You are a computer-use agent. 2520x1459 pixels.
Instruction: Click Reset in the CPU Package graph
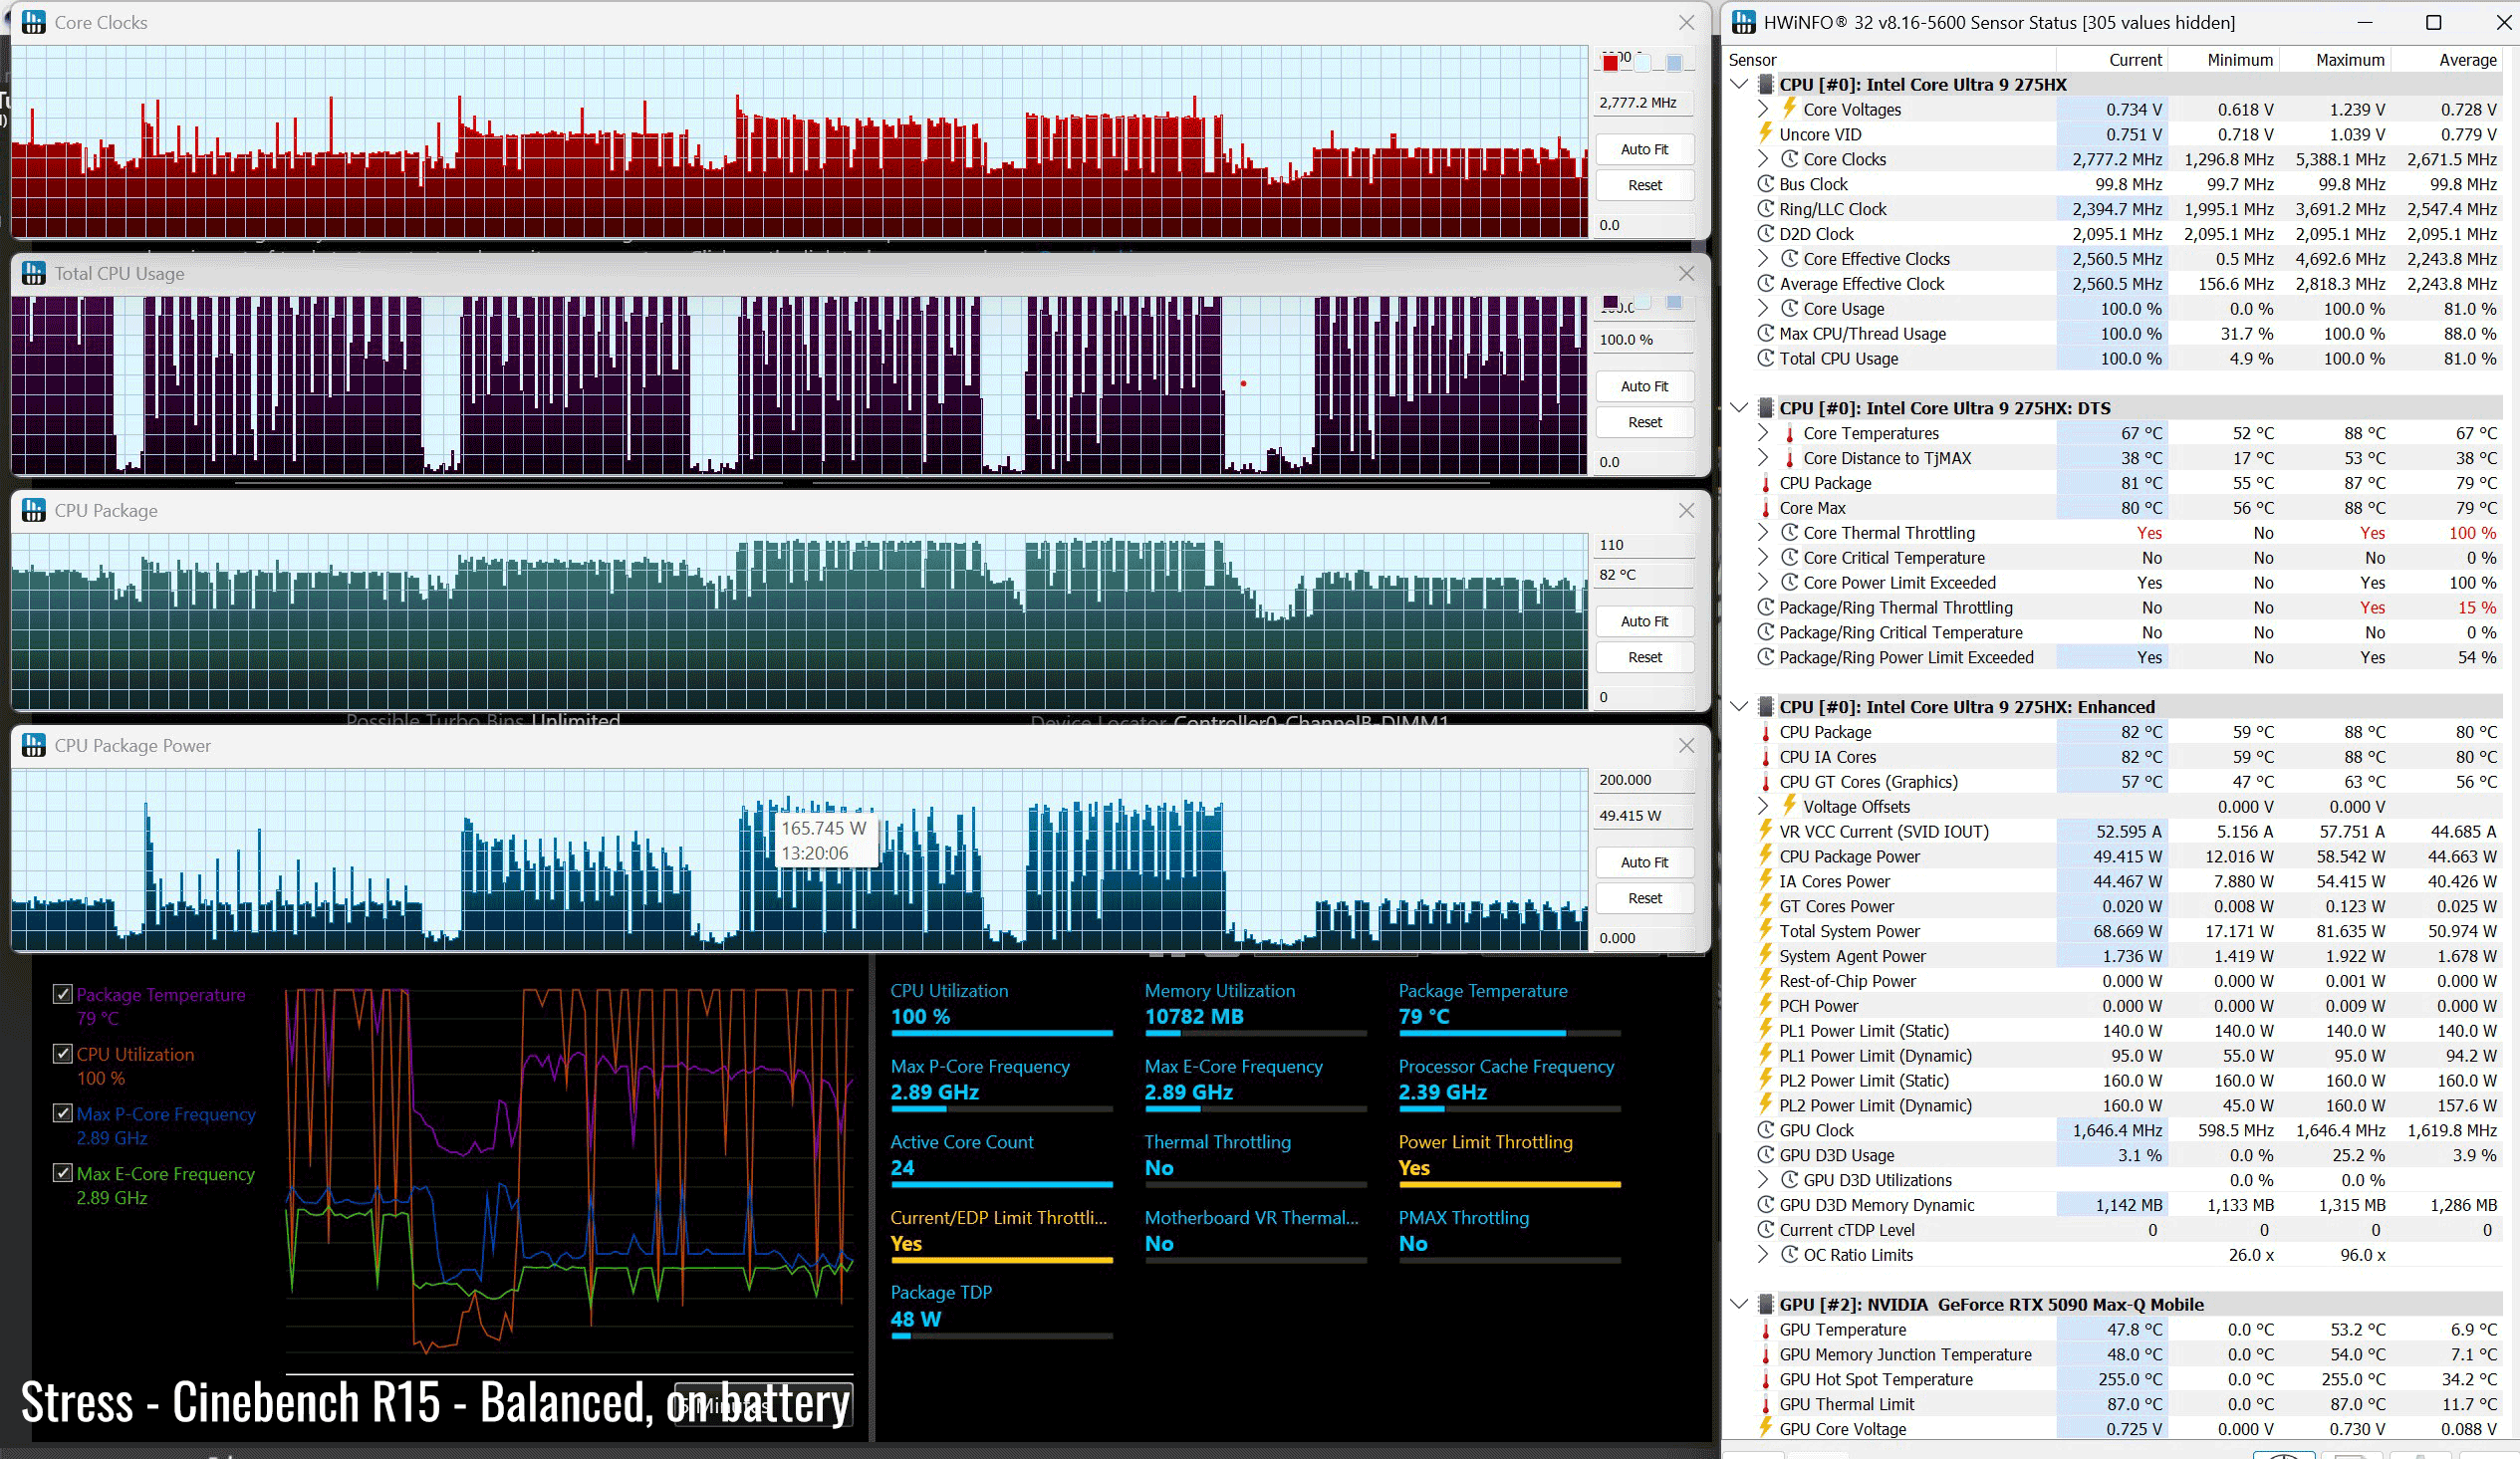[1644, 657]
